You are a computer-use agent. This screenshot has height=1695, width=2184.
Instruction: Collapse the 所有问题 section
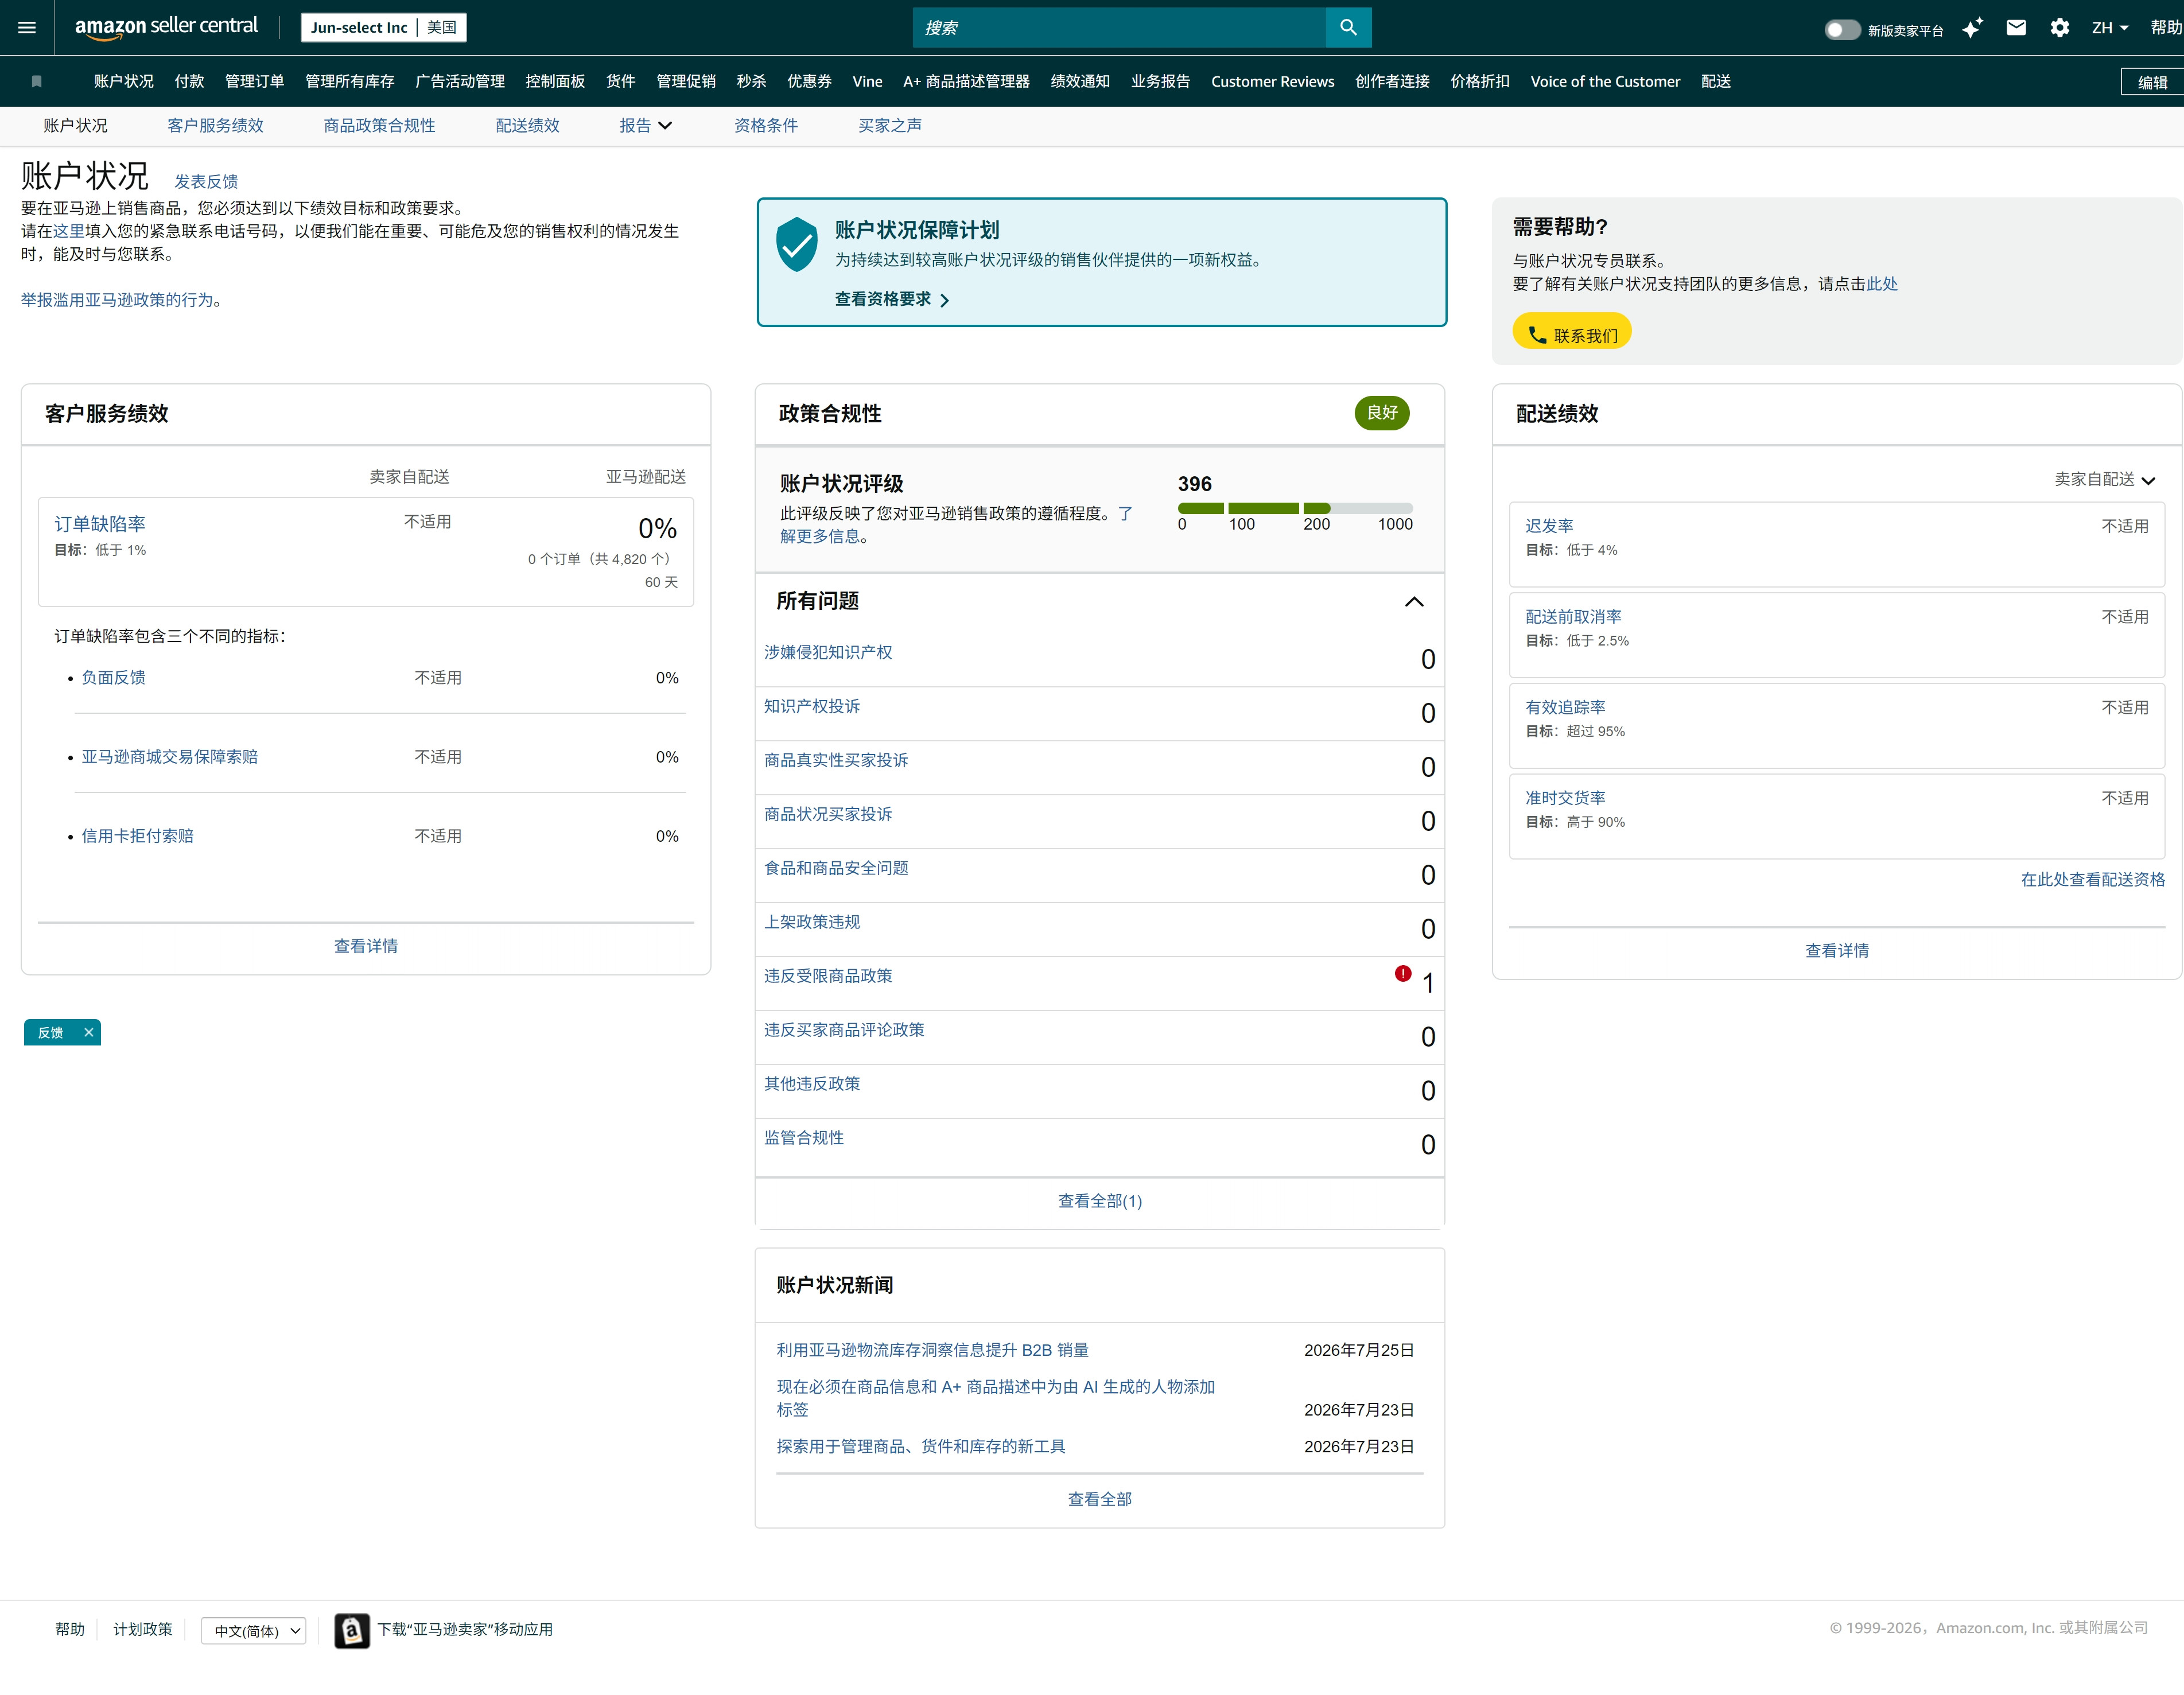1414,601
